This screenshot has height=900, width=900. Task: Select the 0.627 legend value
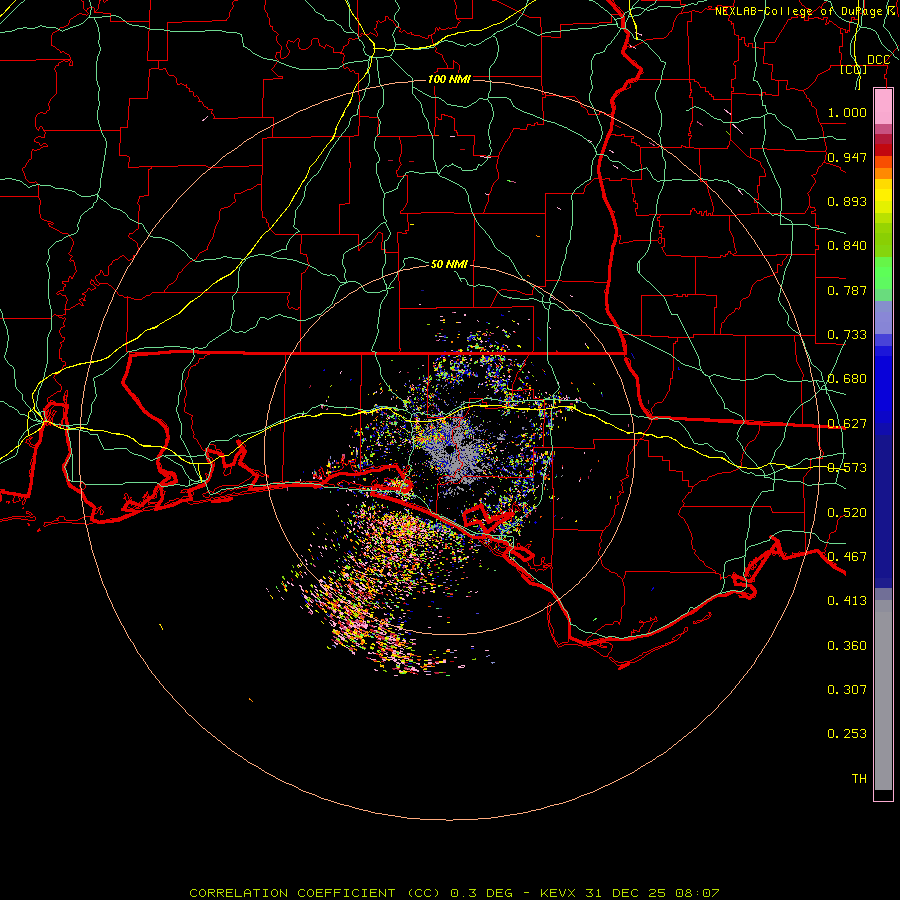847,424
